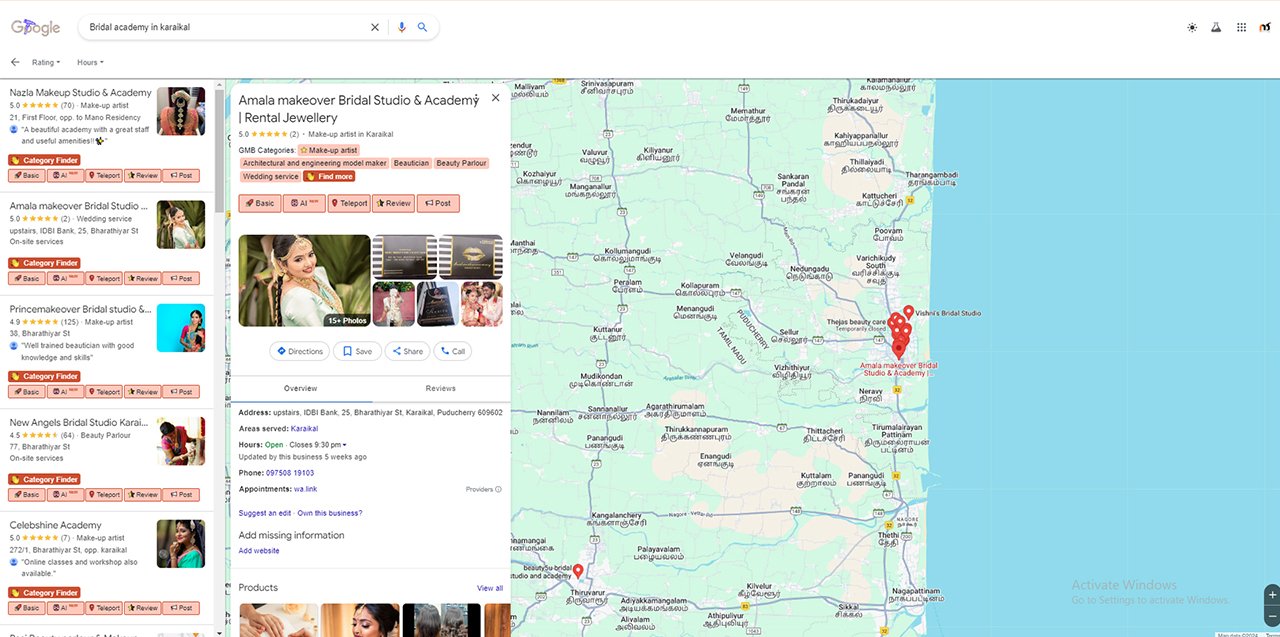
Task: Zoom in the map with plus button
Action: point(1272,594)
